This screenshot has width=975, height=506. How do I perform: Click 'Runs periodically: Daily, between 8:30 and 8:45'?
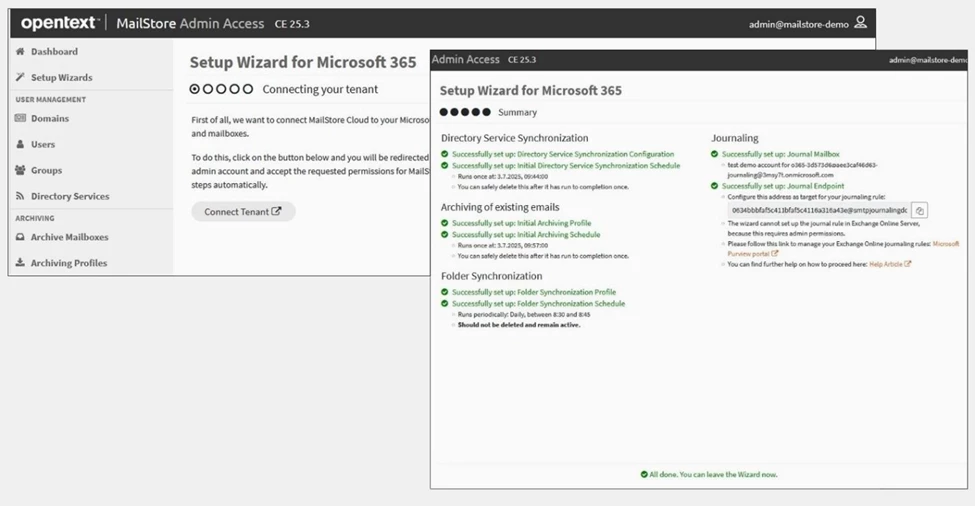click(524, 315)
